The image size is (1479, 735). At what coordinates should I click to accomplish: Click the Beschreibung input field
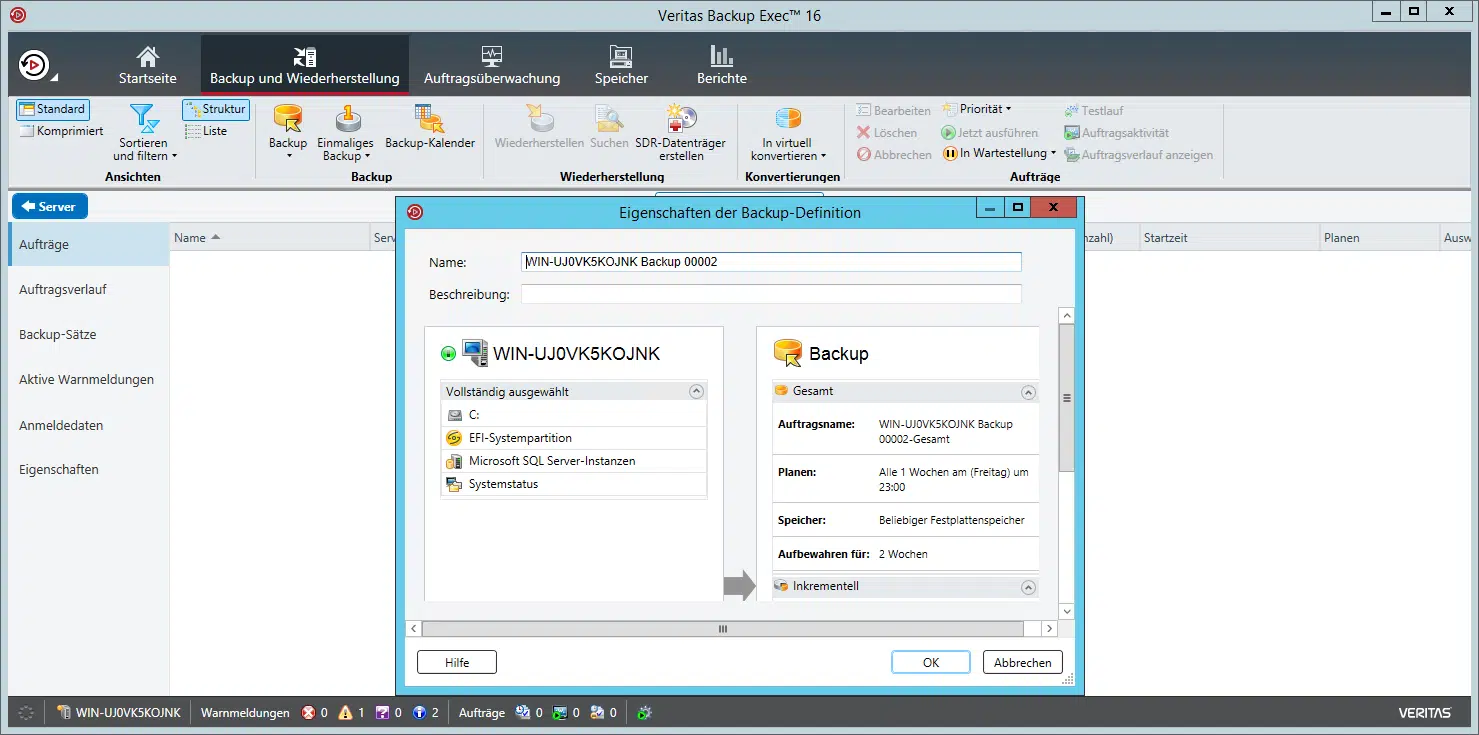[x=771, y=294]
